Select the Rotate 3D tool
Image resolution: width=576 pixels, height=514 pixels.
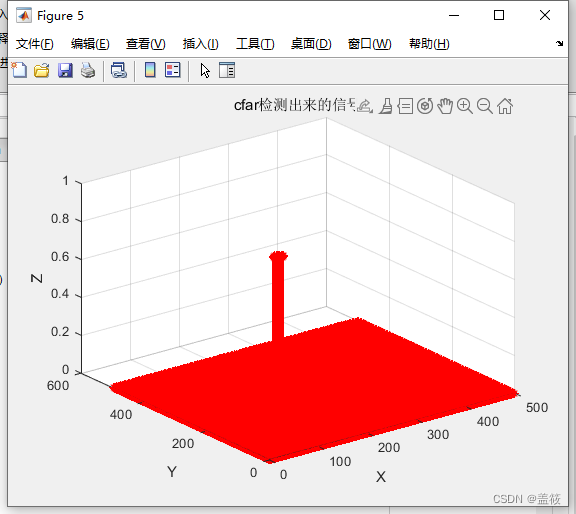[425, 106]
